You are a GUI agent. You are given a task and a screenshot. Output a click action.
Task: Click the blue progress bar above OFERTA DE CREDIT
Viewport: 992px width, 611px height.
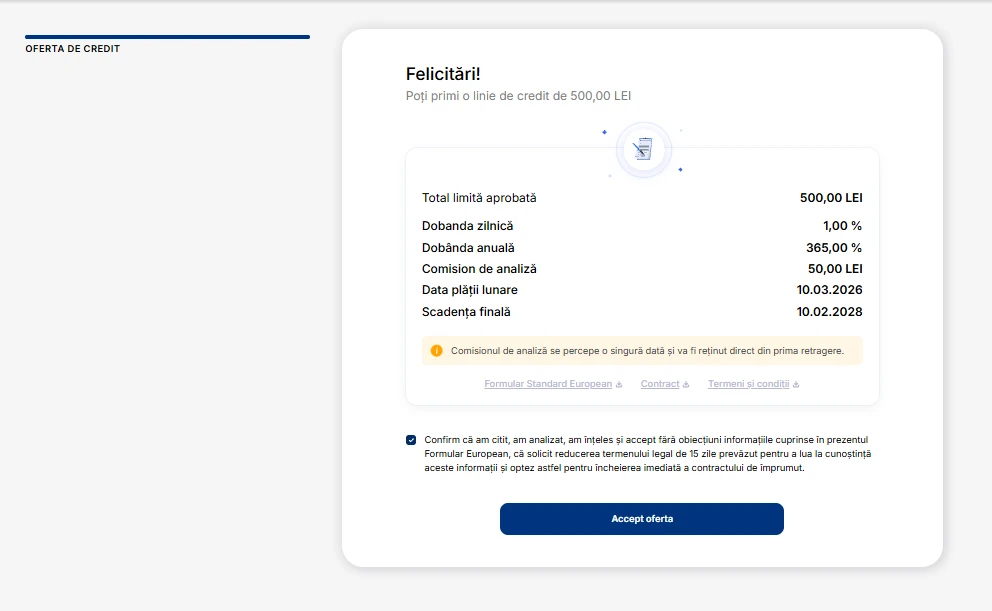coord(167,36)
